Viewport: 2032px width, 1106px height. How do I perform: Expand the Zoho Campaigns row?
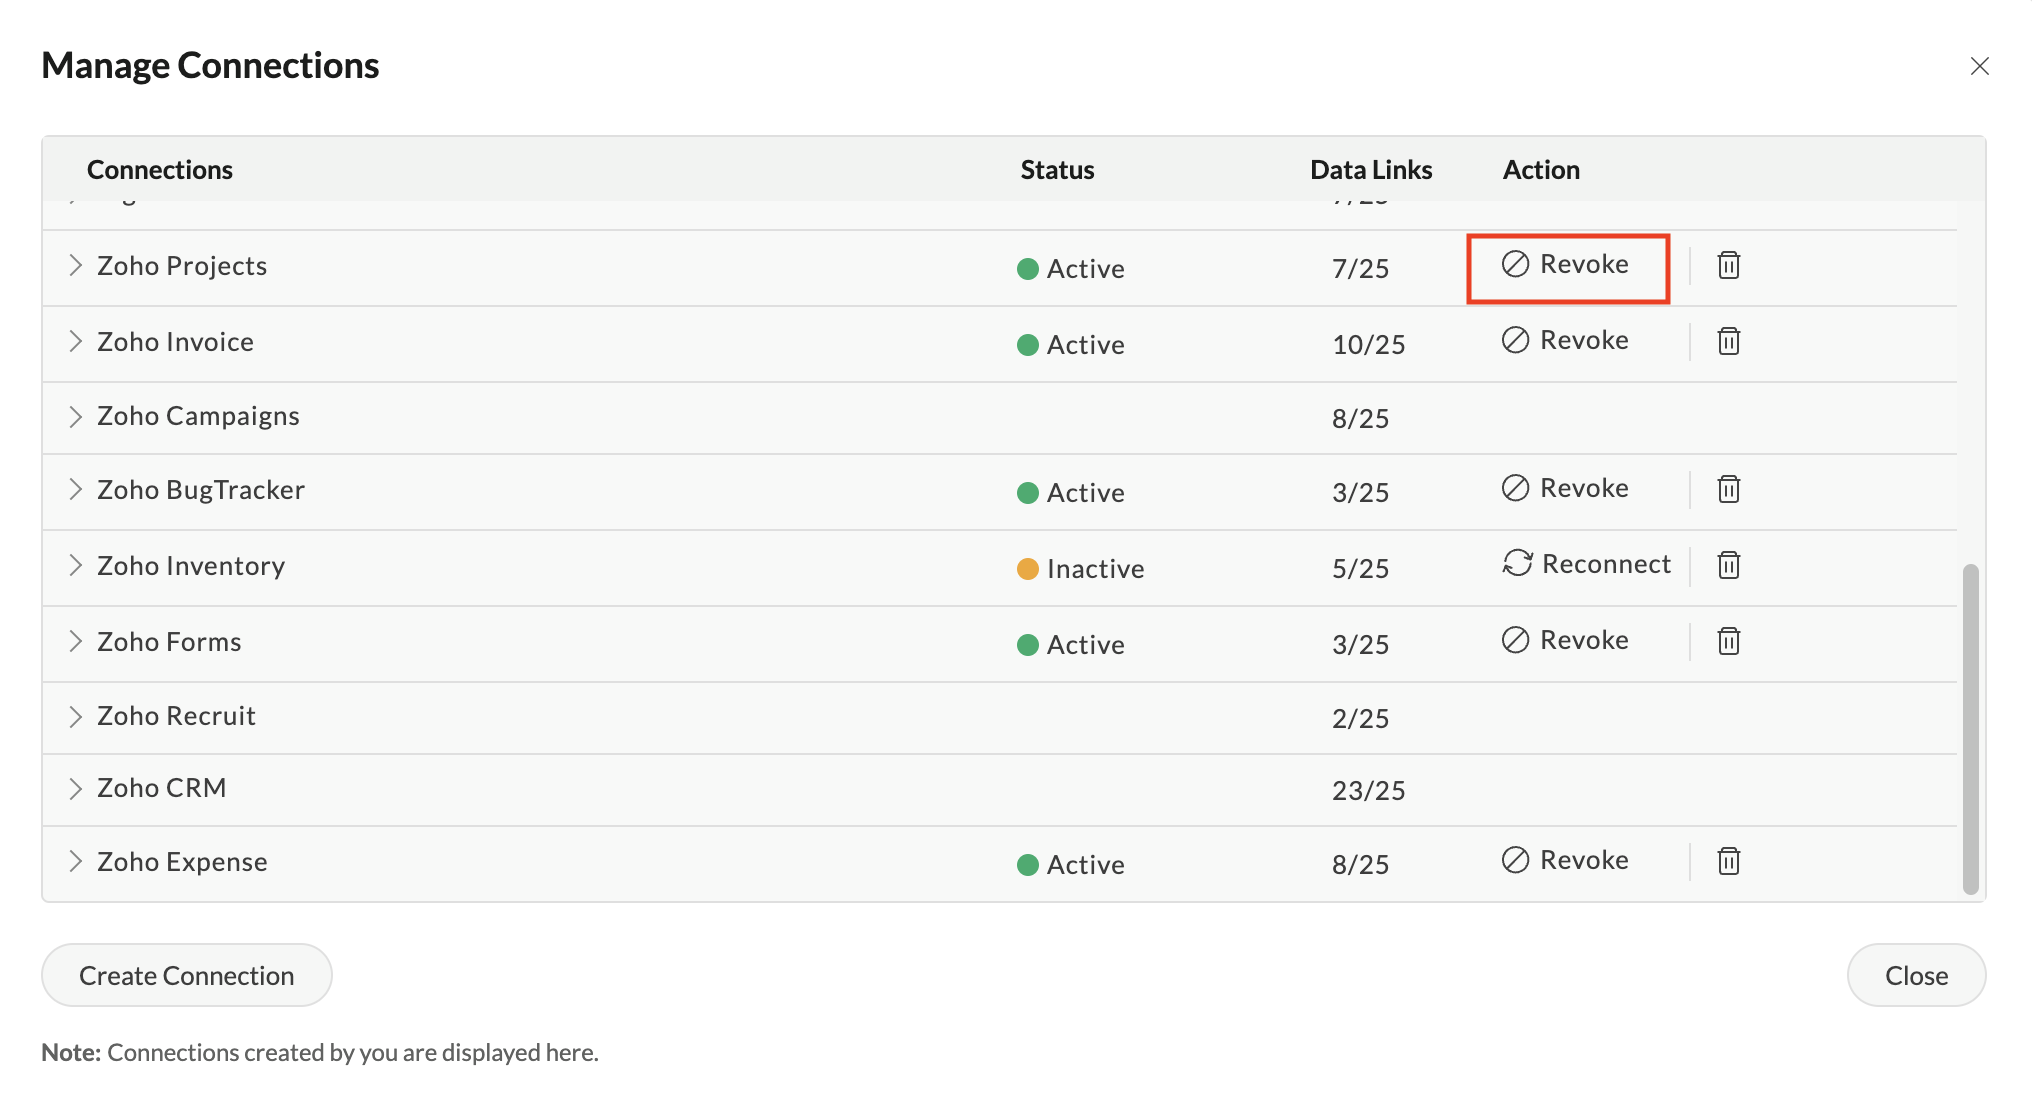coord(75,417)
